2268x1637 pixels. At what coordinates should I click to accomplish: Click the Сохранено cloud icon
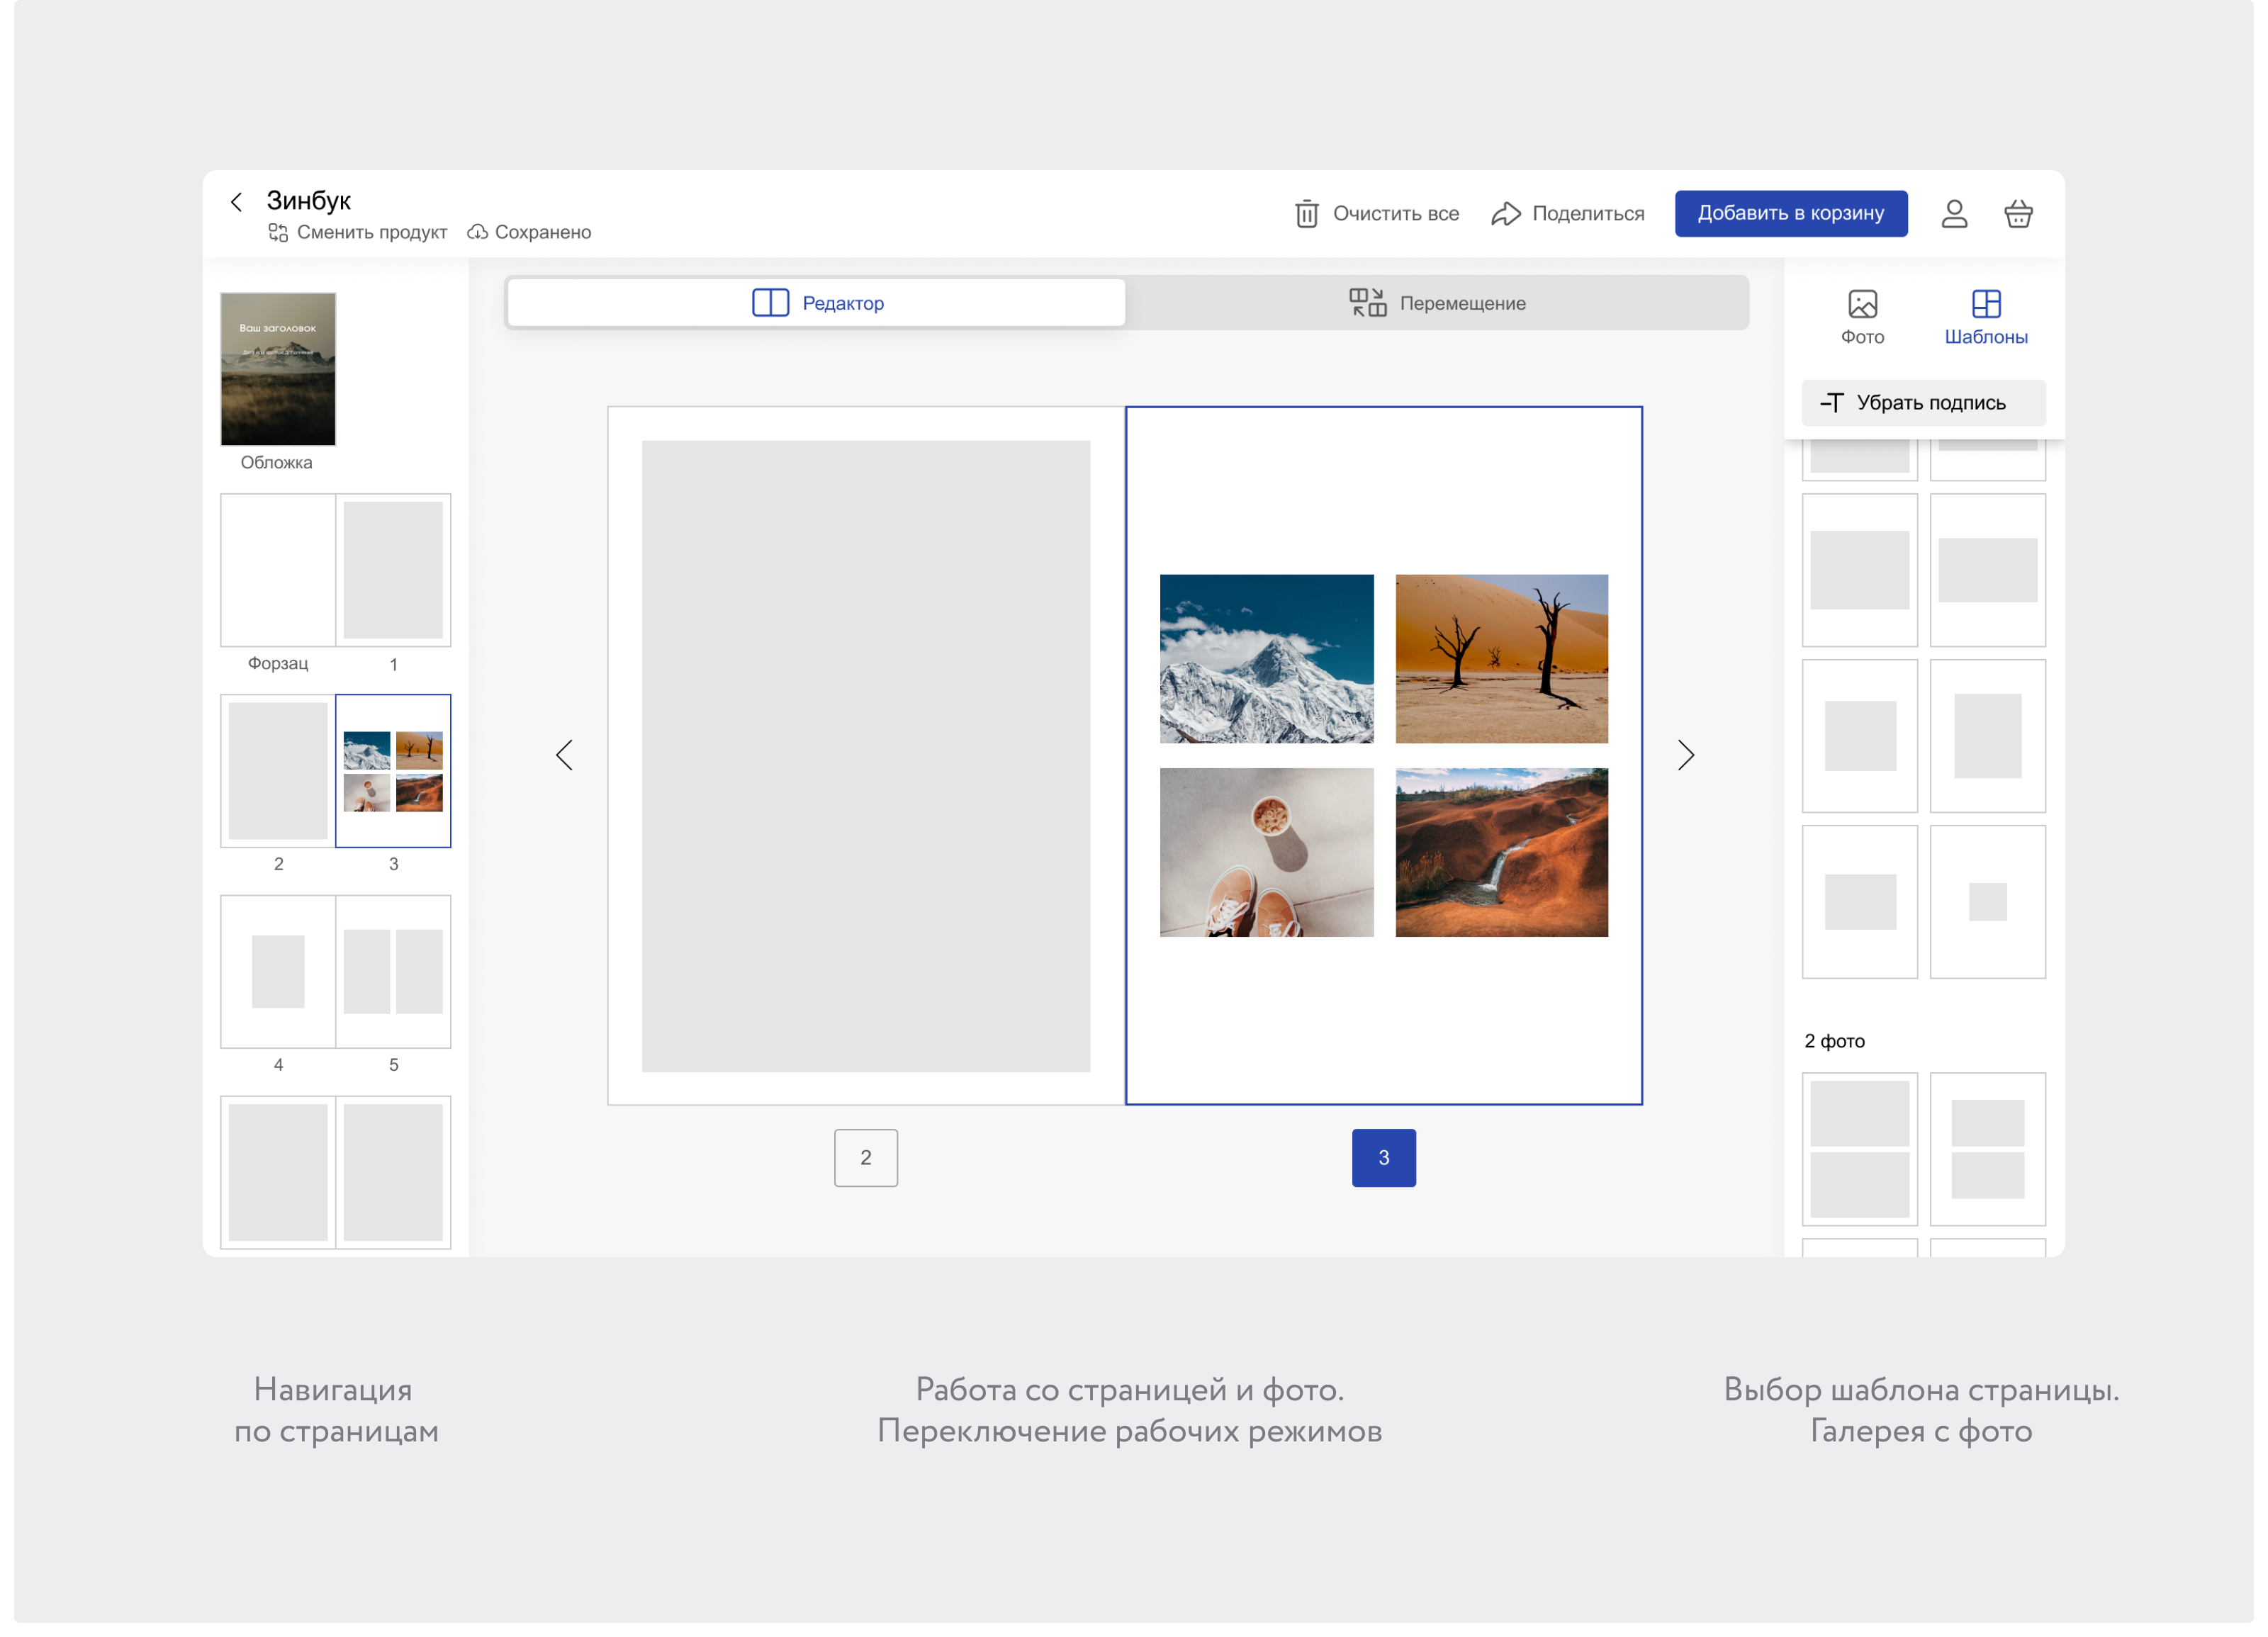pos(477,232)
